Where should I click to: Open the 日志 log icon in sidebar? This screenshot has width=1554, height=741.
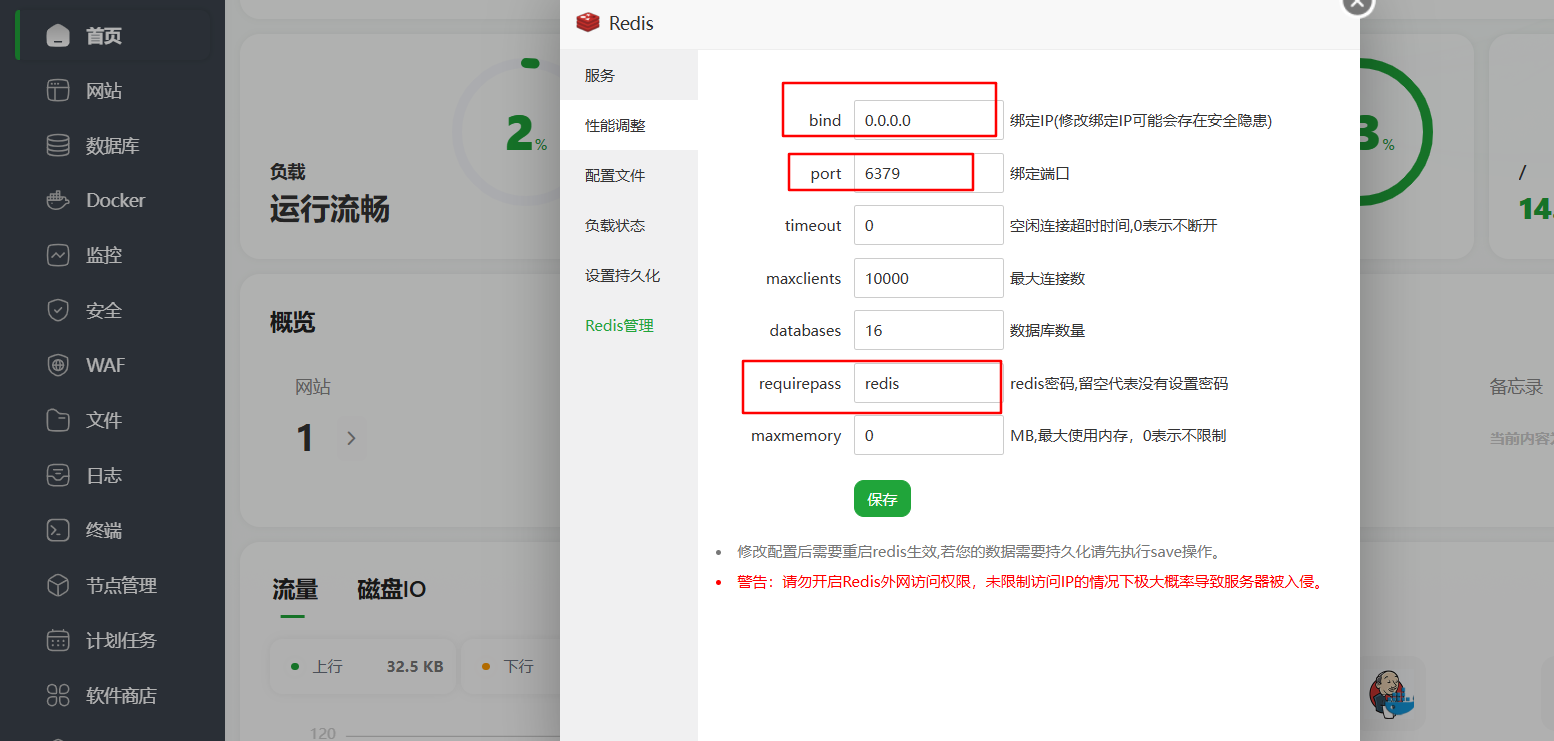click(59, 475)
